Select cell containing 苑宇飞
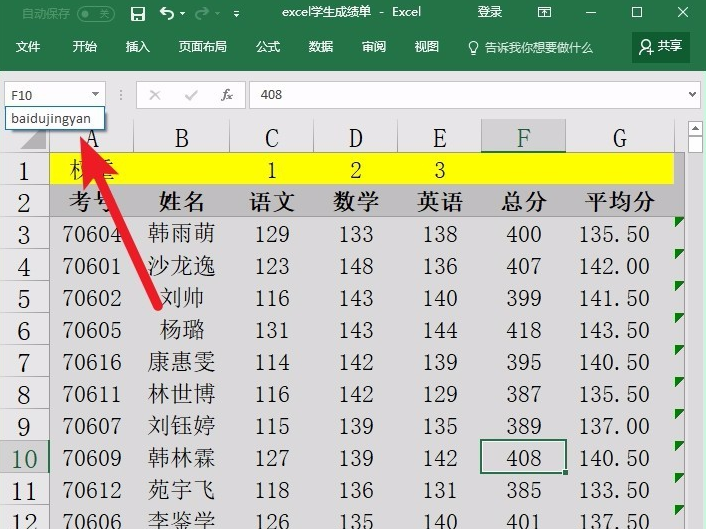This screenshot has height=529, width=706. (181, 490)
